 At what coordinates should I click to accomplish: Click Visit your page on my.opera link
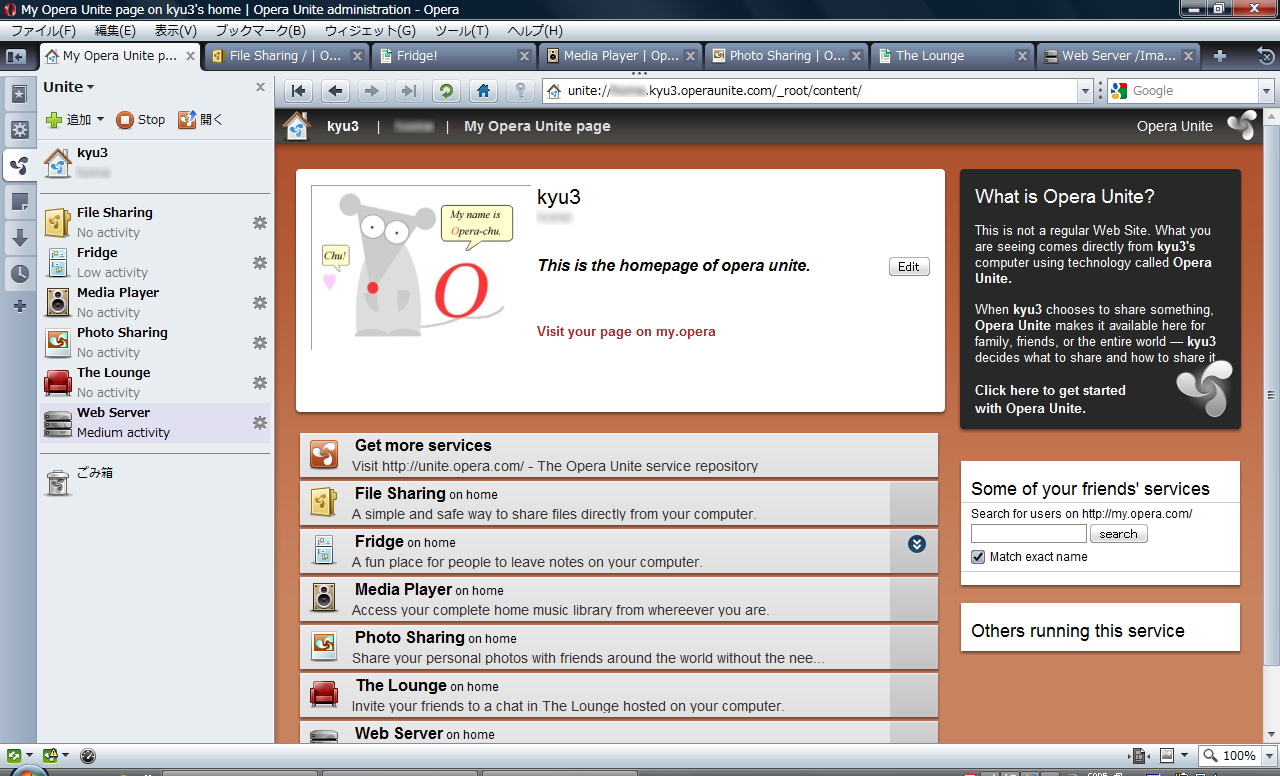point(626,332)
